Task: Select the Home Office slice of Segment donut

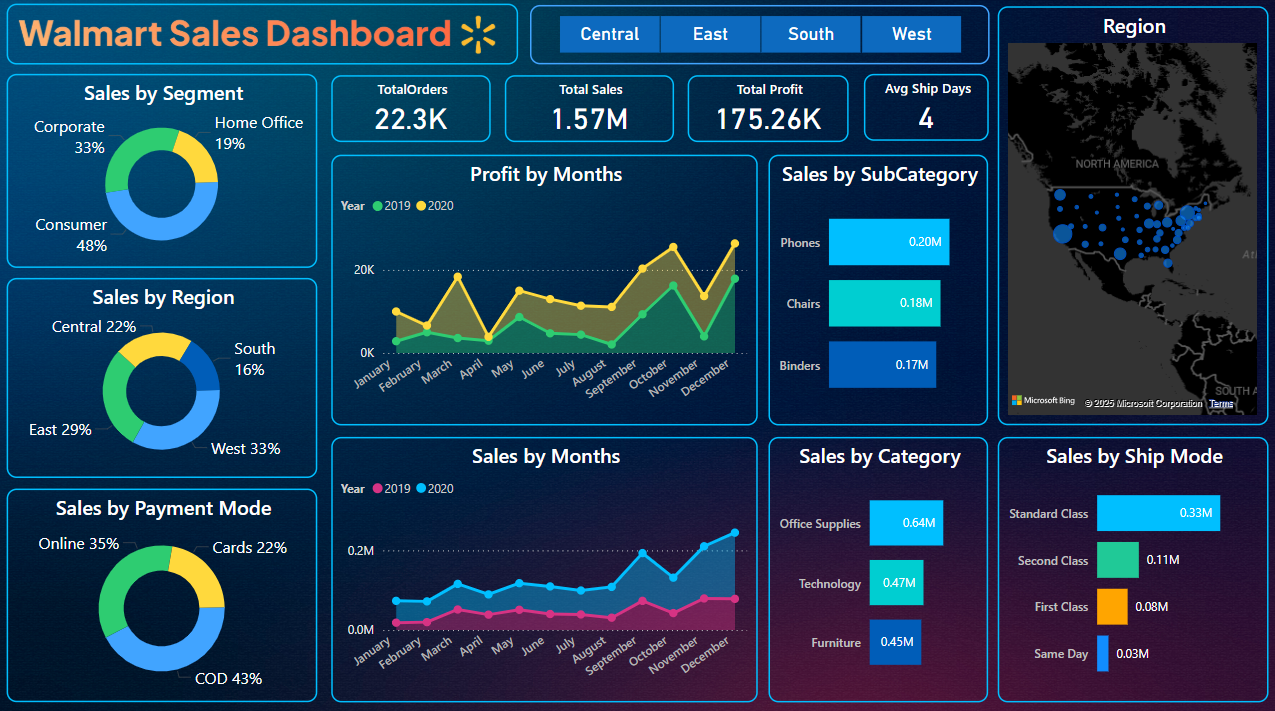Action: [198, 155]
